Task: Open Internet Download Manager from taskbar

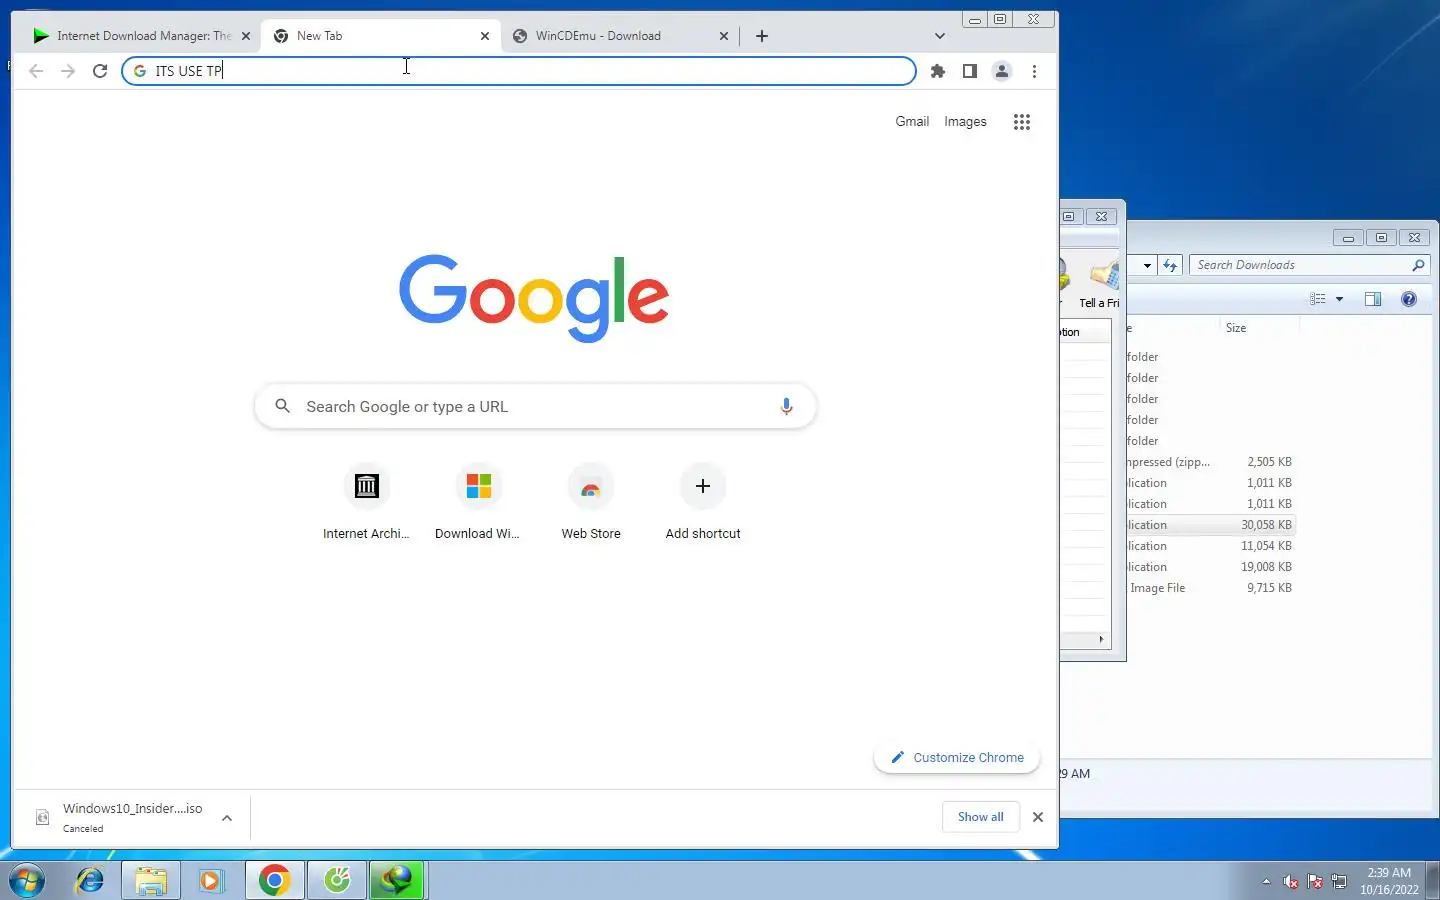Action: [x=398, y=881]
